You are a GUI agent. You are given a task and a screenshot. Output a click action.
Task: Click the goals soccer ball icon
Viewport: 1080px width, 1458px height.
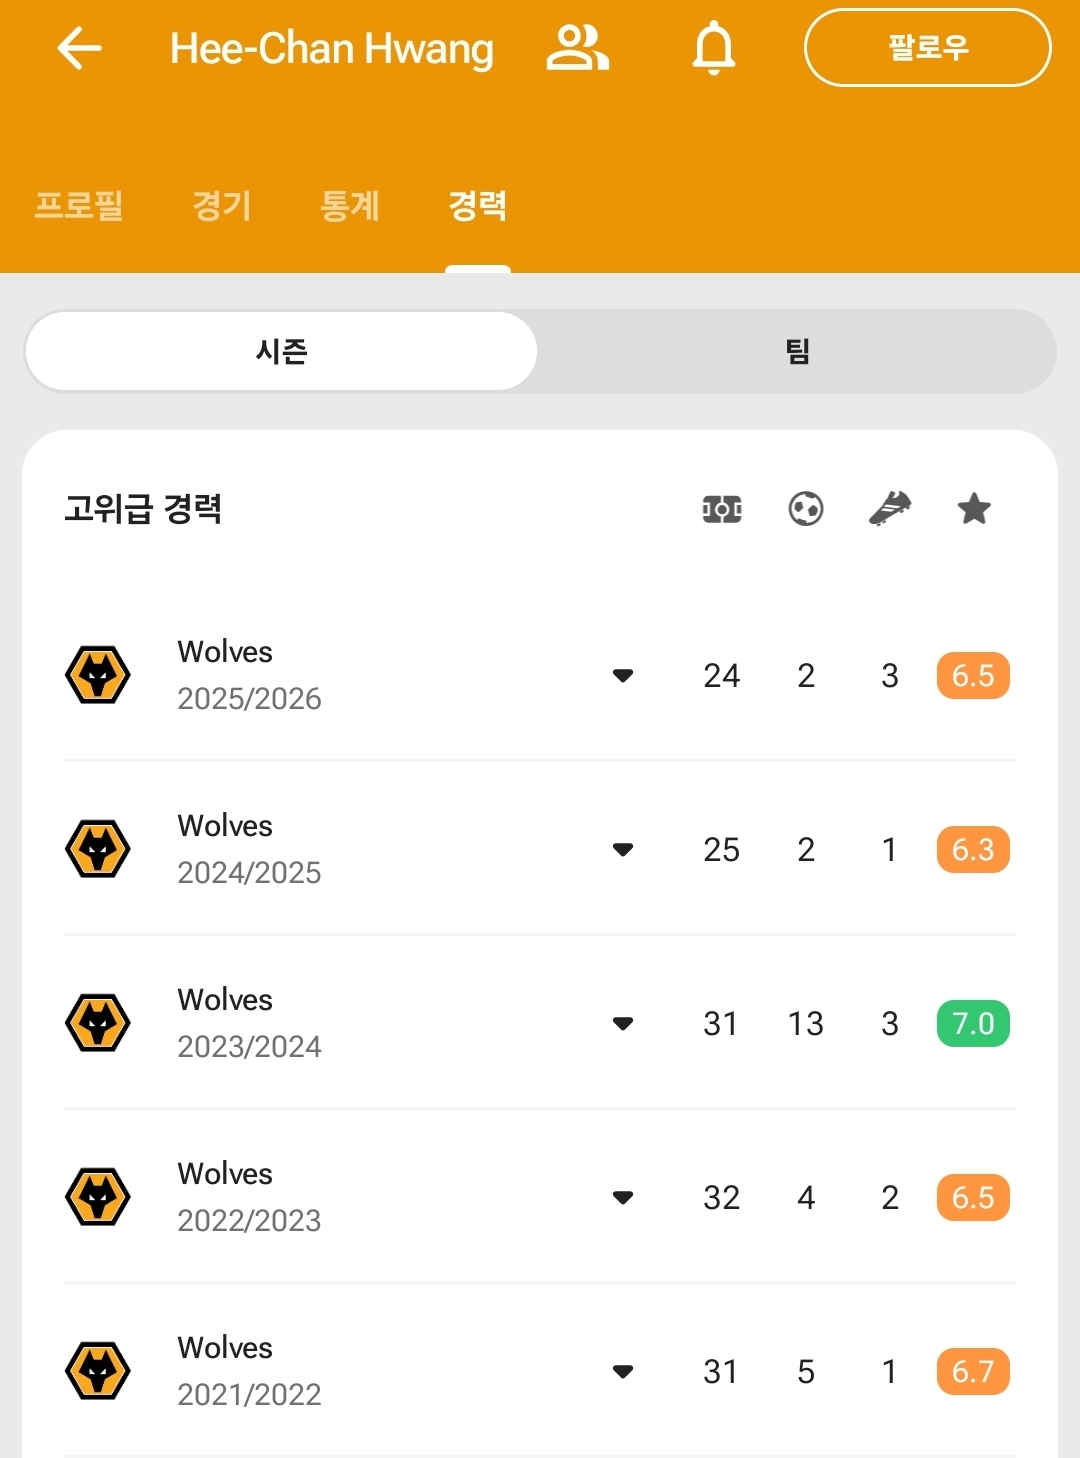(806, 510)
